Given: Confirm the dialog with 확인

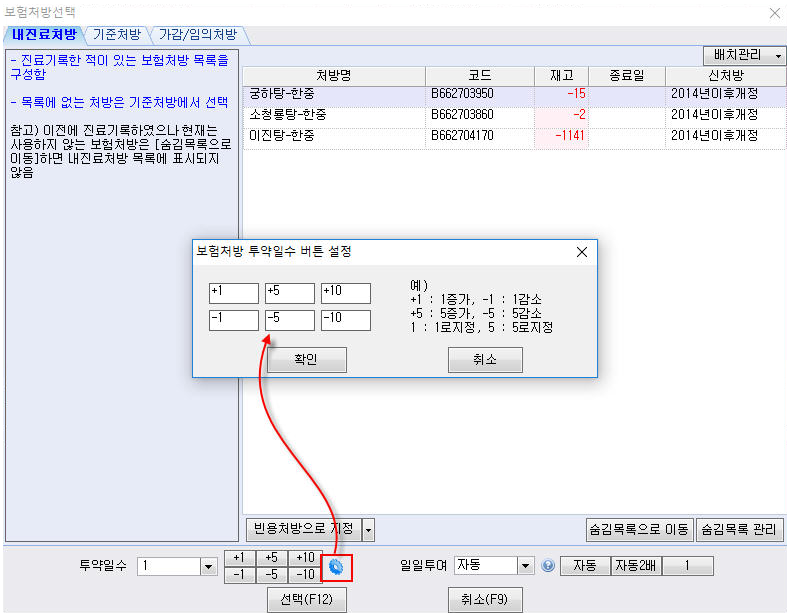Looking at the screenshot, I should (306, 360).
